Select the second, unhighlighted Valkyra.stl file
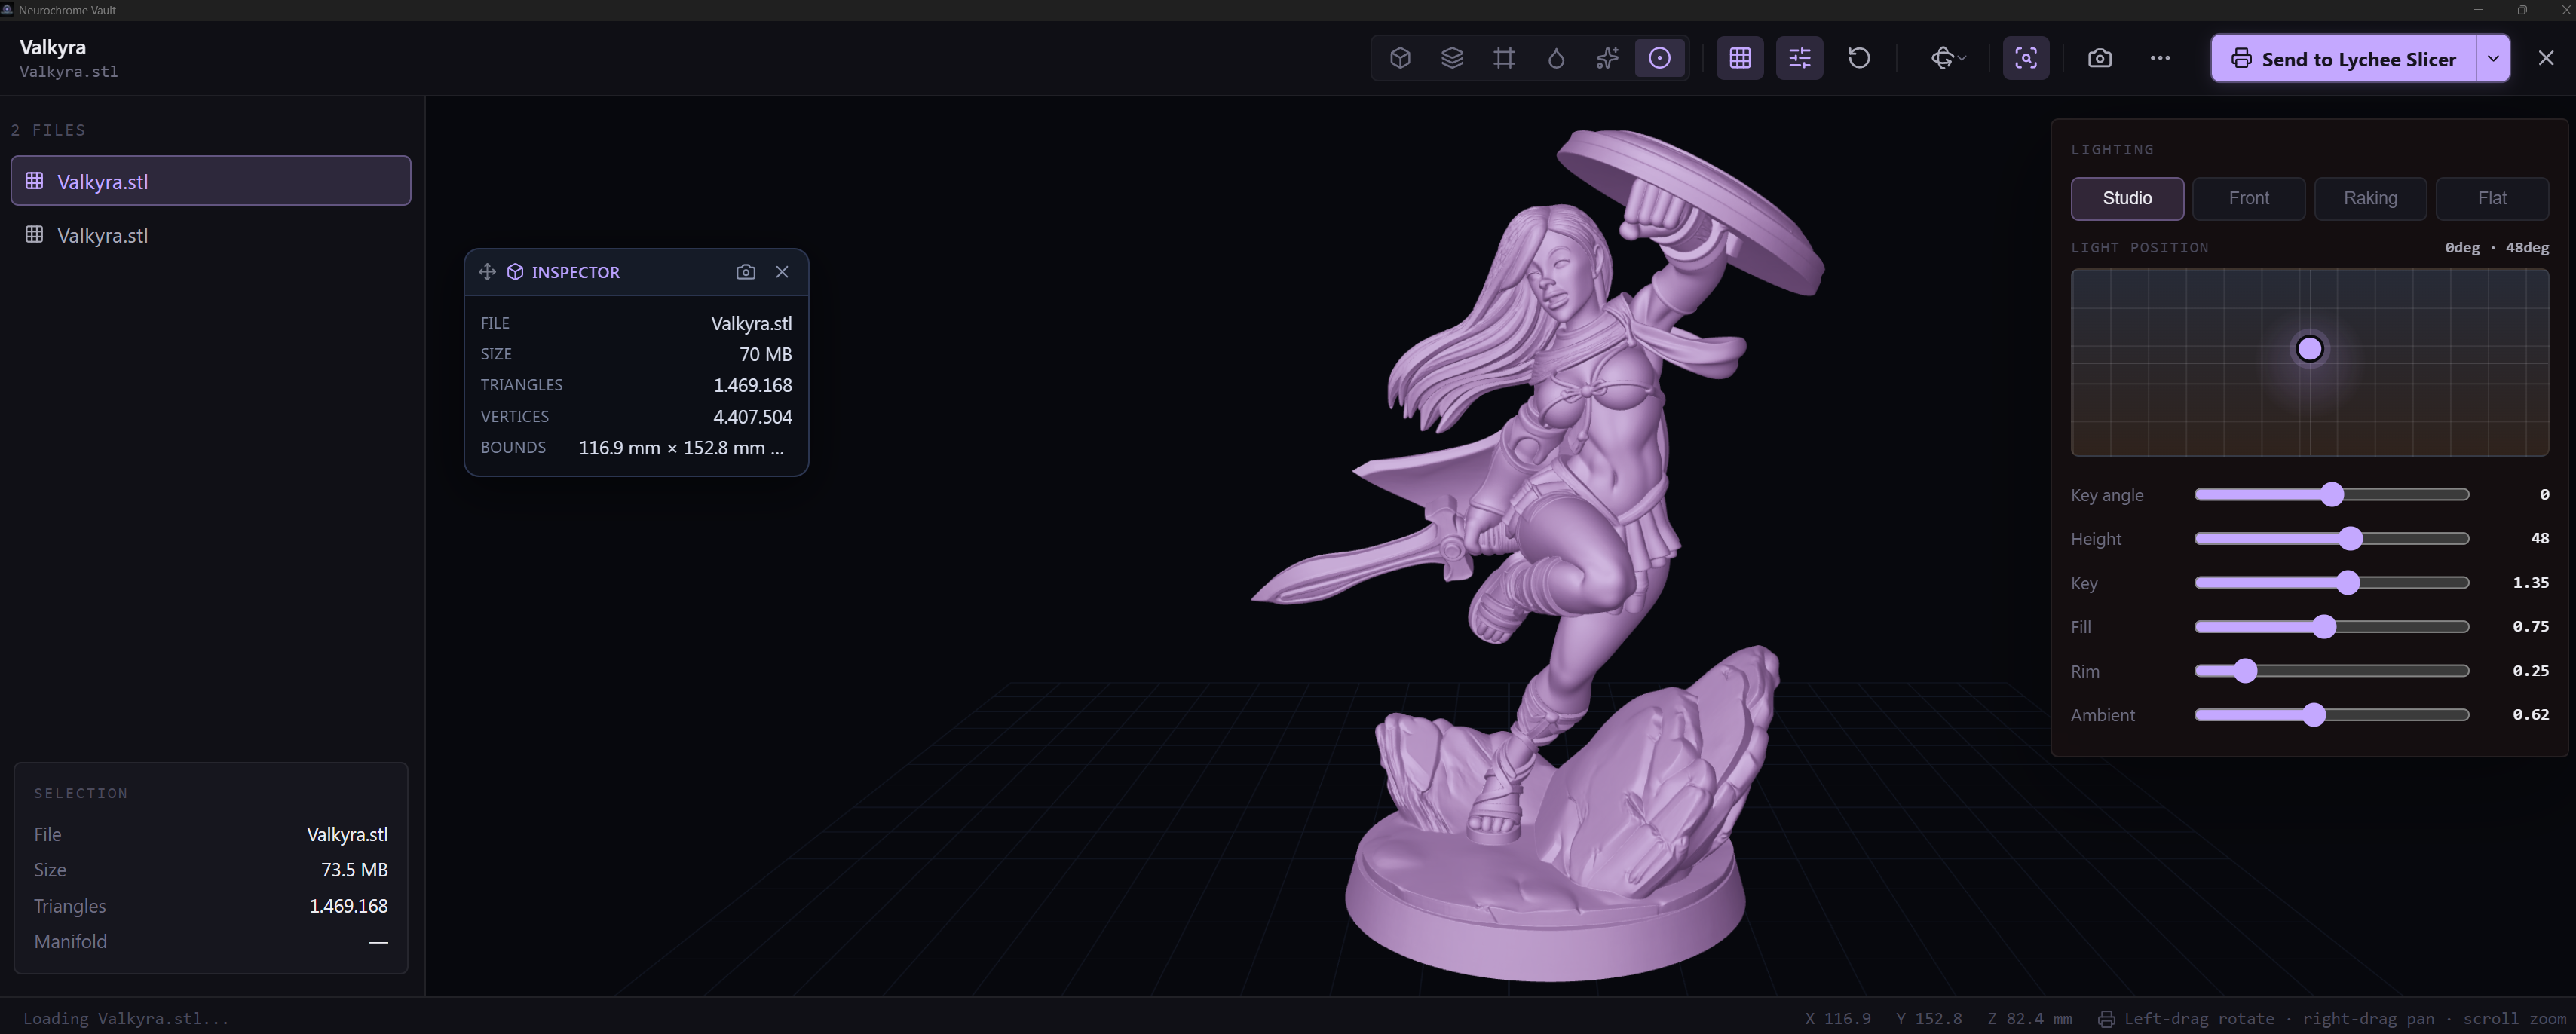This screenshot has width=2576, height=1034. (x=211, y=235)
